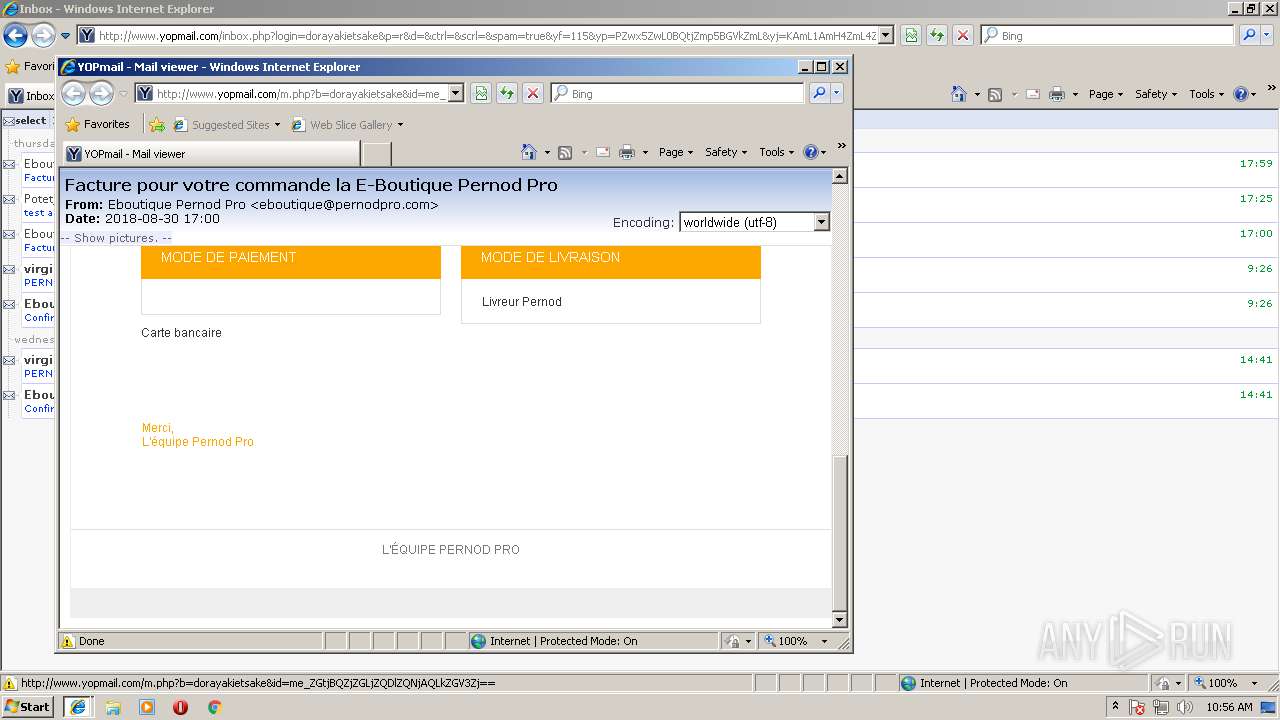Open Suggested Sites in Mail viewer
This screenshot has height=720, width=1280.
coord(227,125)
